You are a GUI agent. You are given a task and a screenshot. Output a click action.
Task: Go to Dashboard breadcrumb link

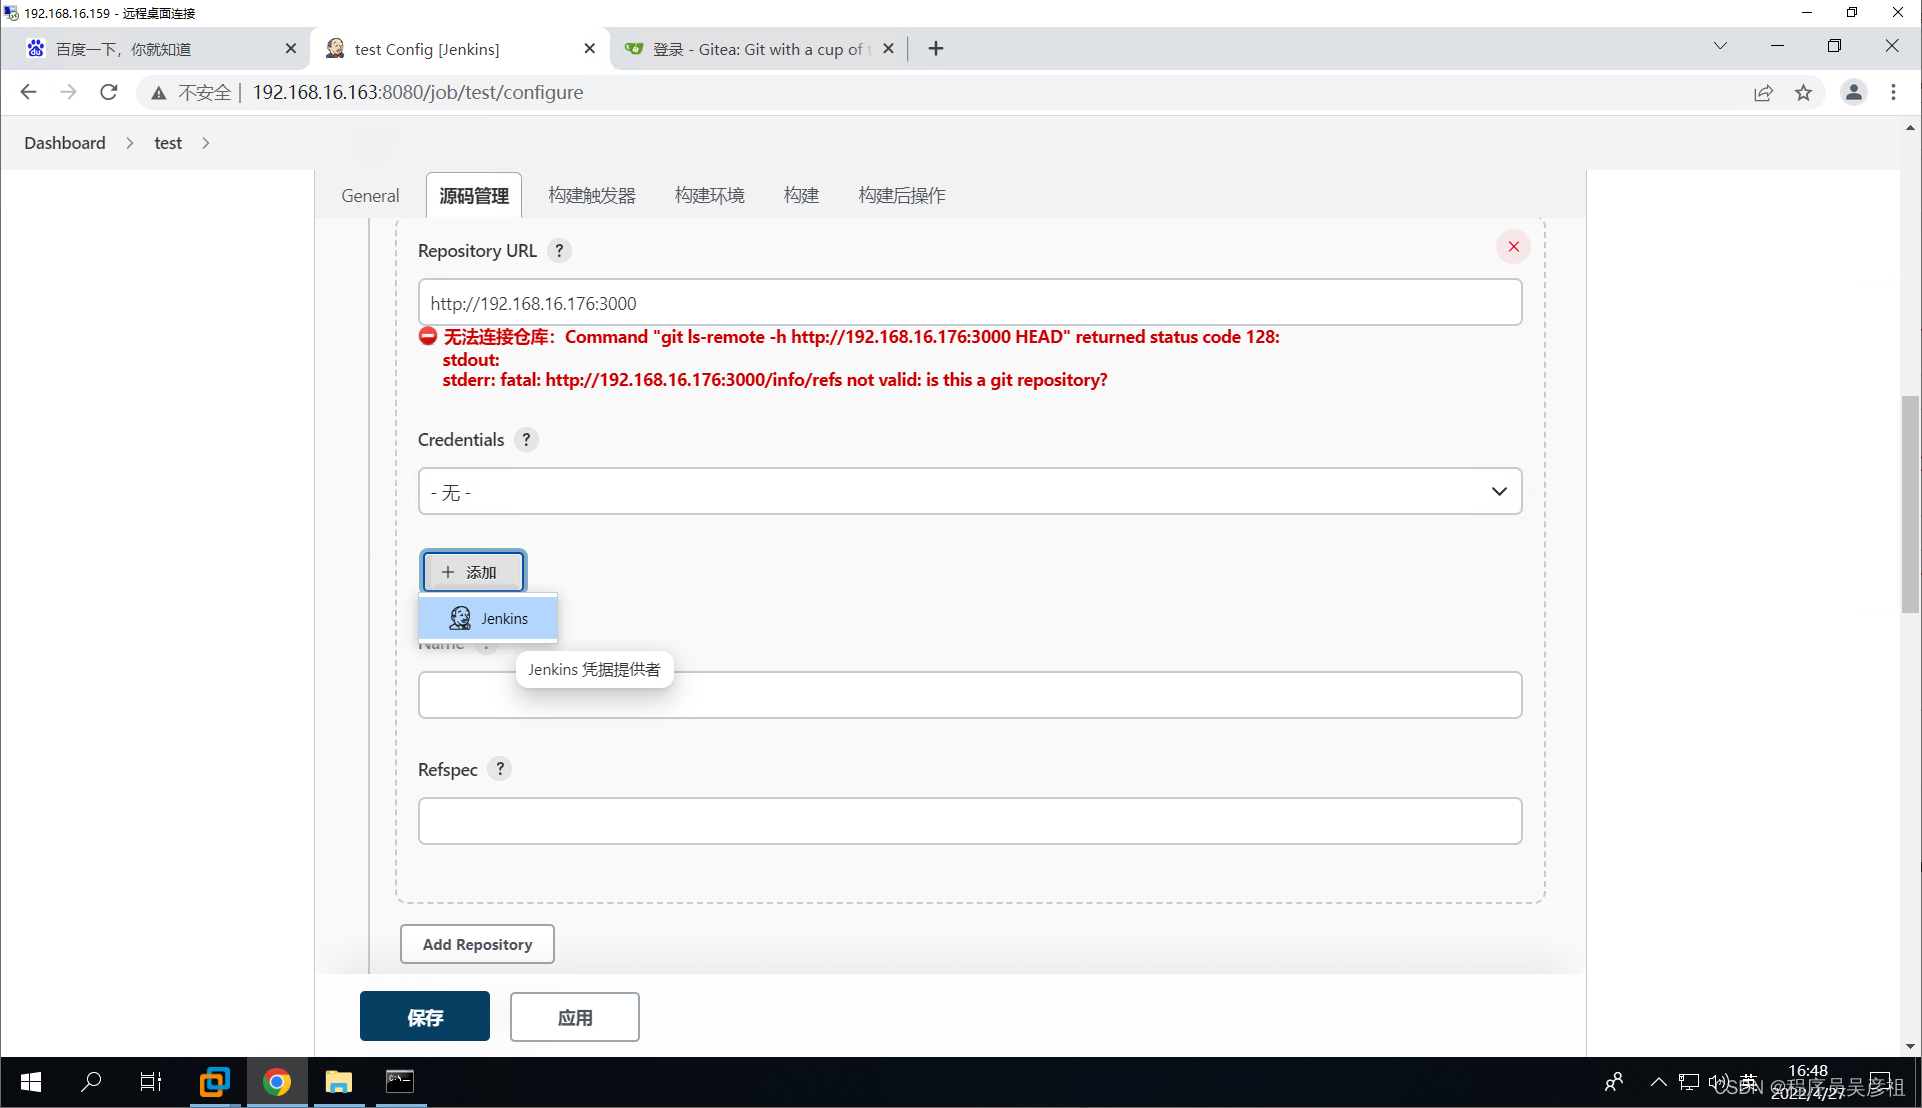click(x=65, y=143)
